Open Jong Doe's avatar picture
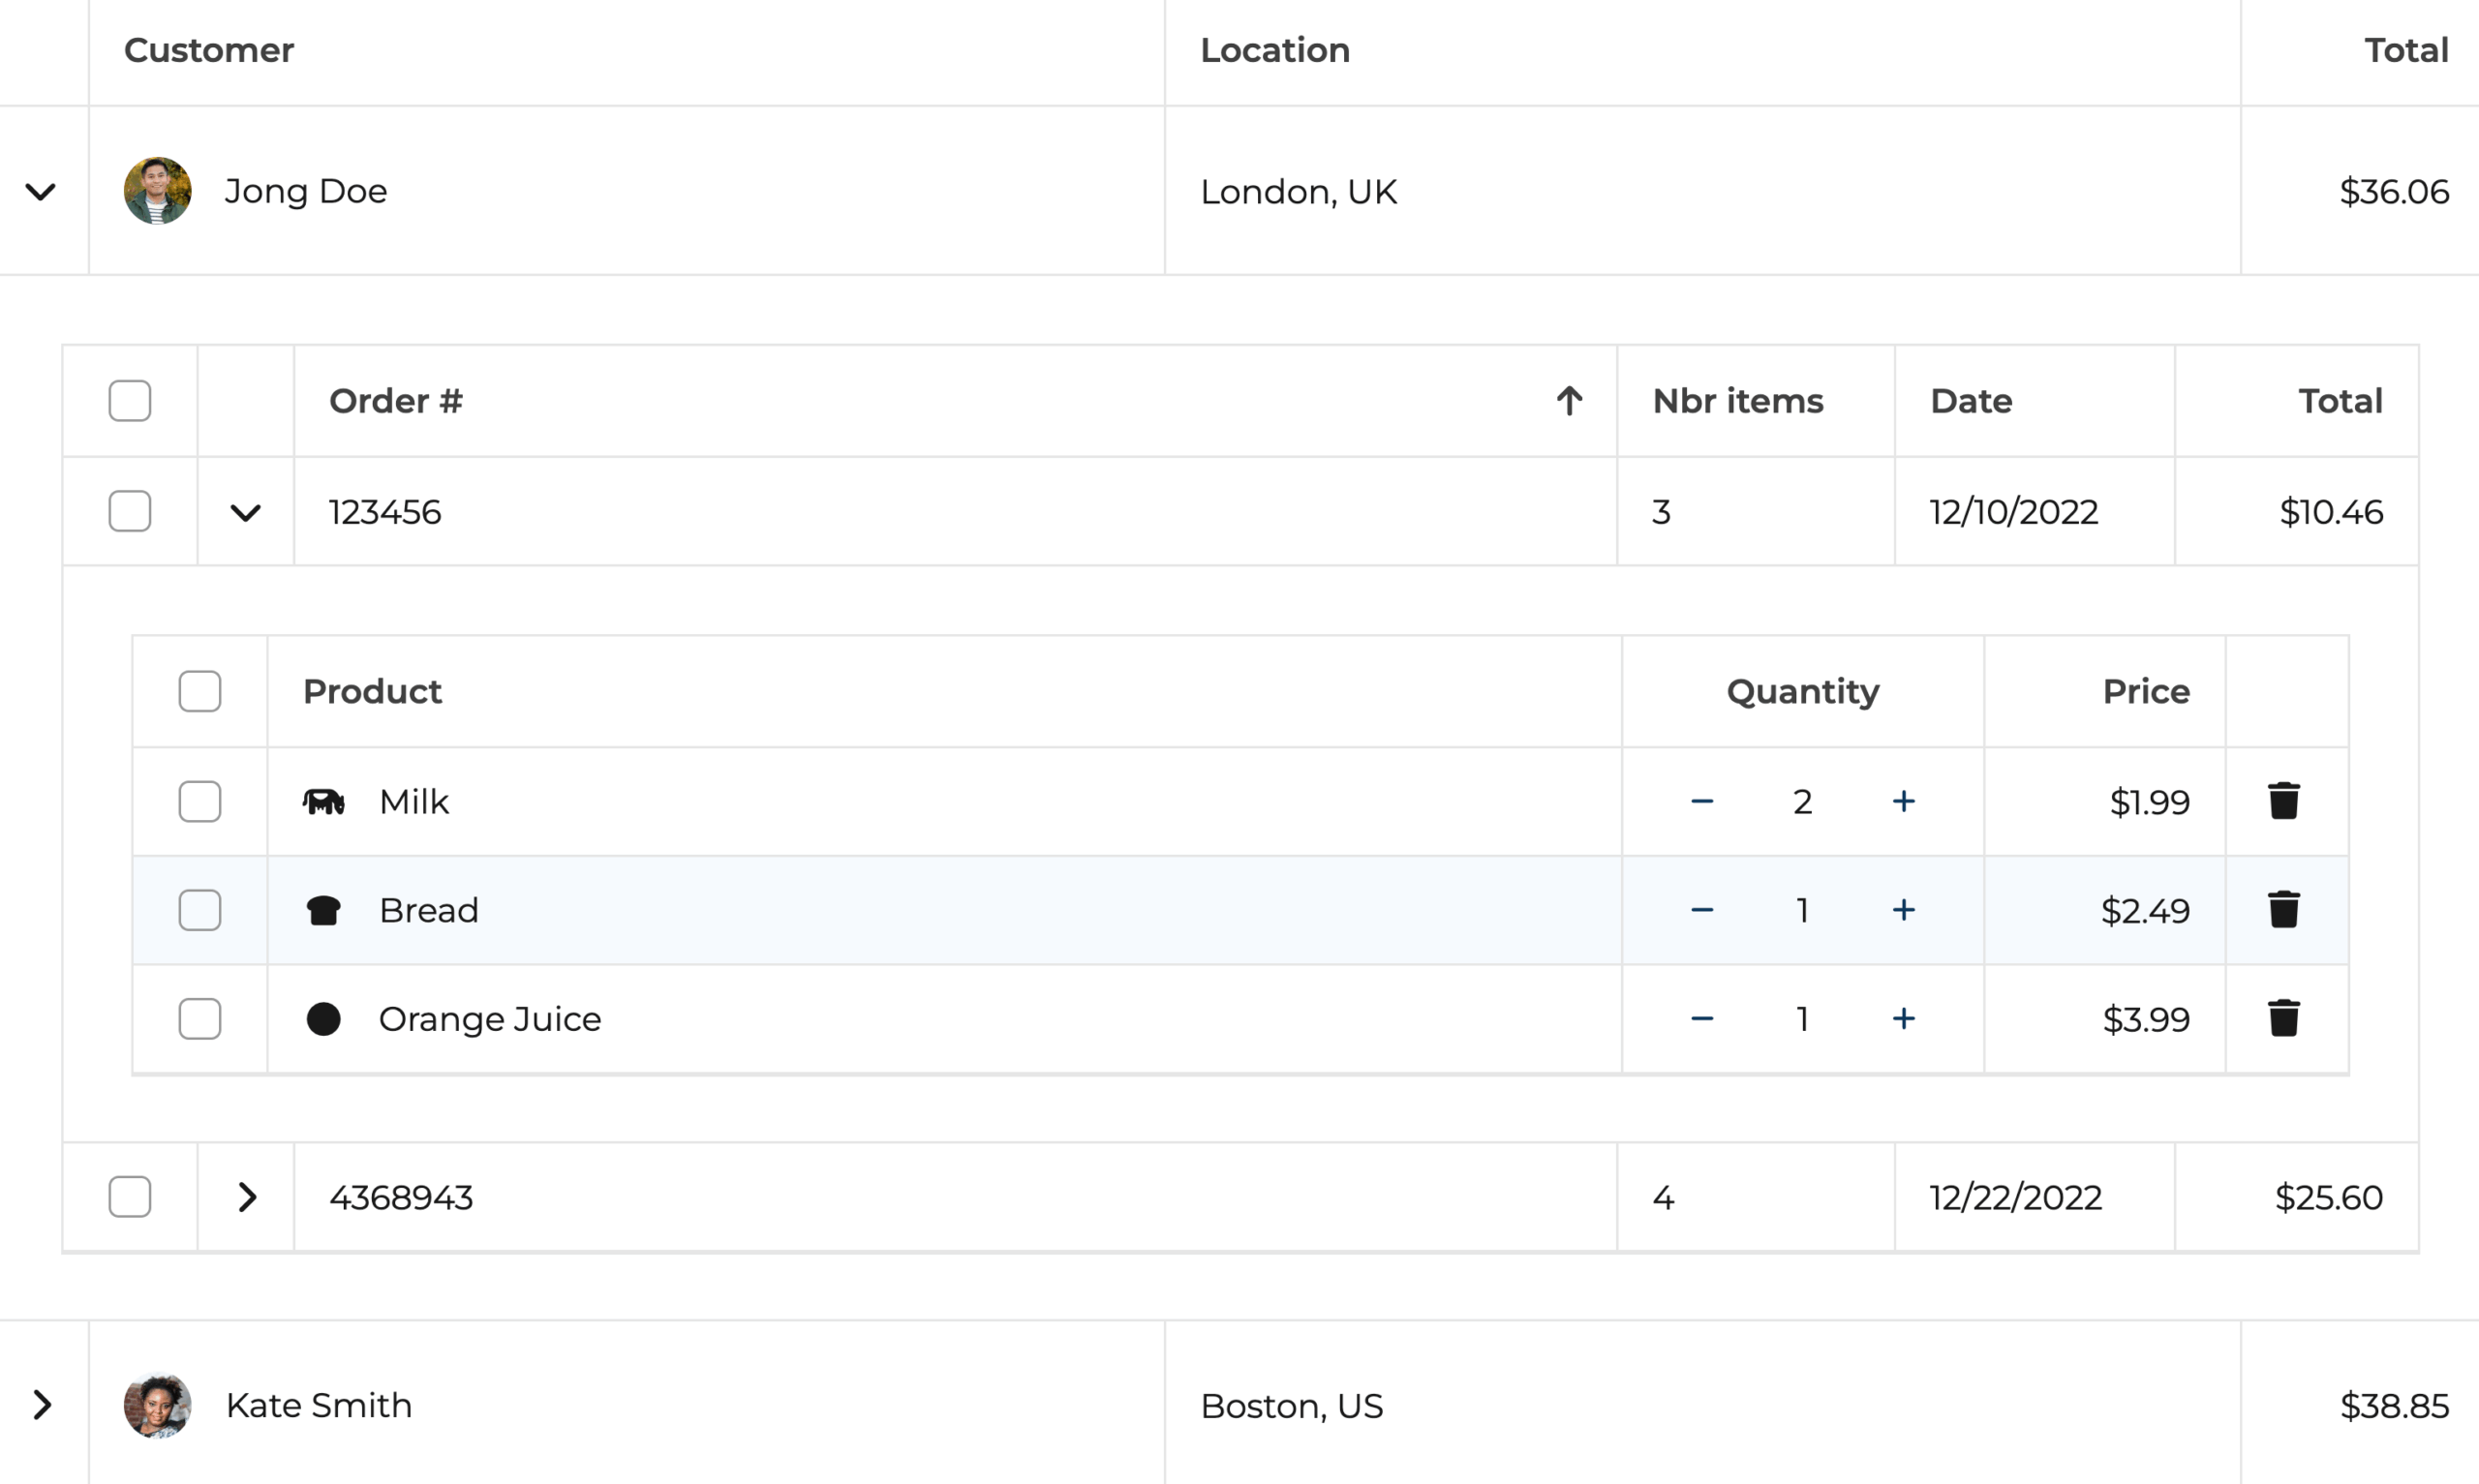Viewport: 2479px width, 1484px height. coord(158,191)
